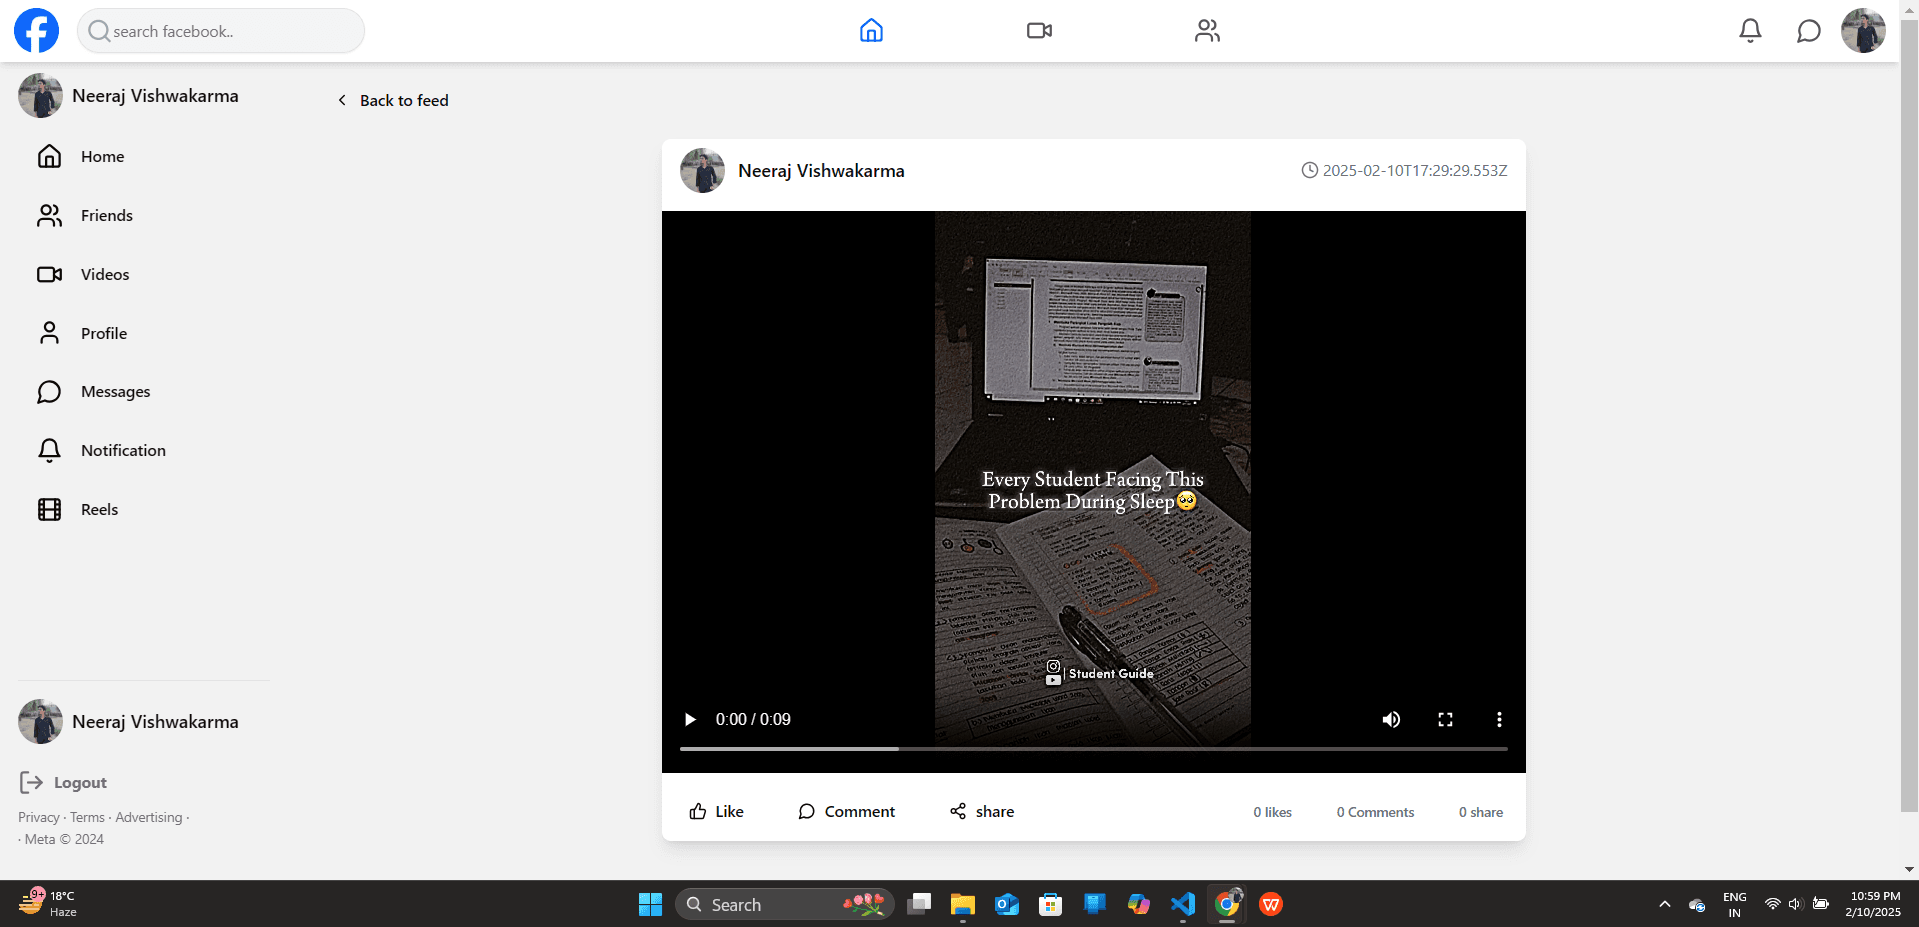This screenshot has height=927, width=1919.
Task: Play the video
Action: coord(689,719)
